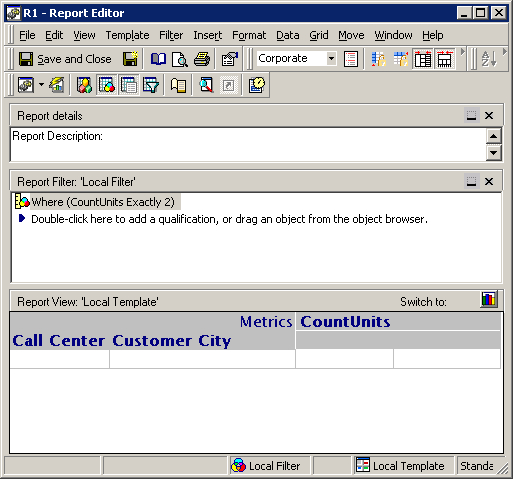Image resolution: width=513 pixels, height=479 pixels.
Task: Click the Report Description scroll down arrow
Action: coord(494,153)
